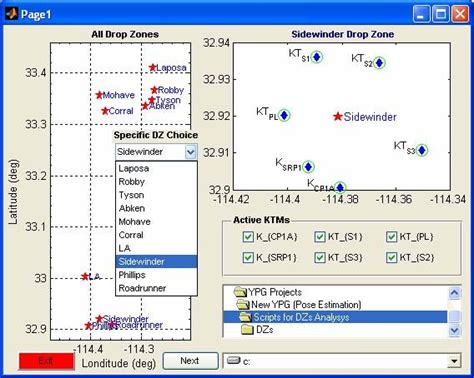Image resolution: width=474 pixels, height=378 pixels.
Task: Uncheck the KT_{S2} checkbox
Action: (391, 257)
